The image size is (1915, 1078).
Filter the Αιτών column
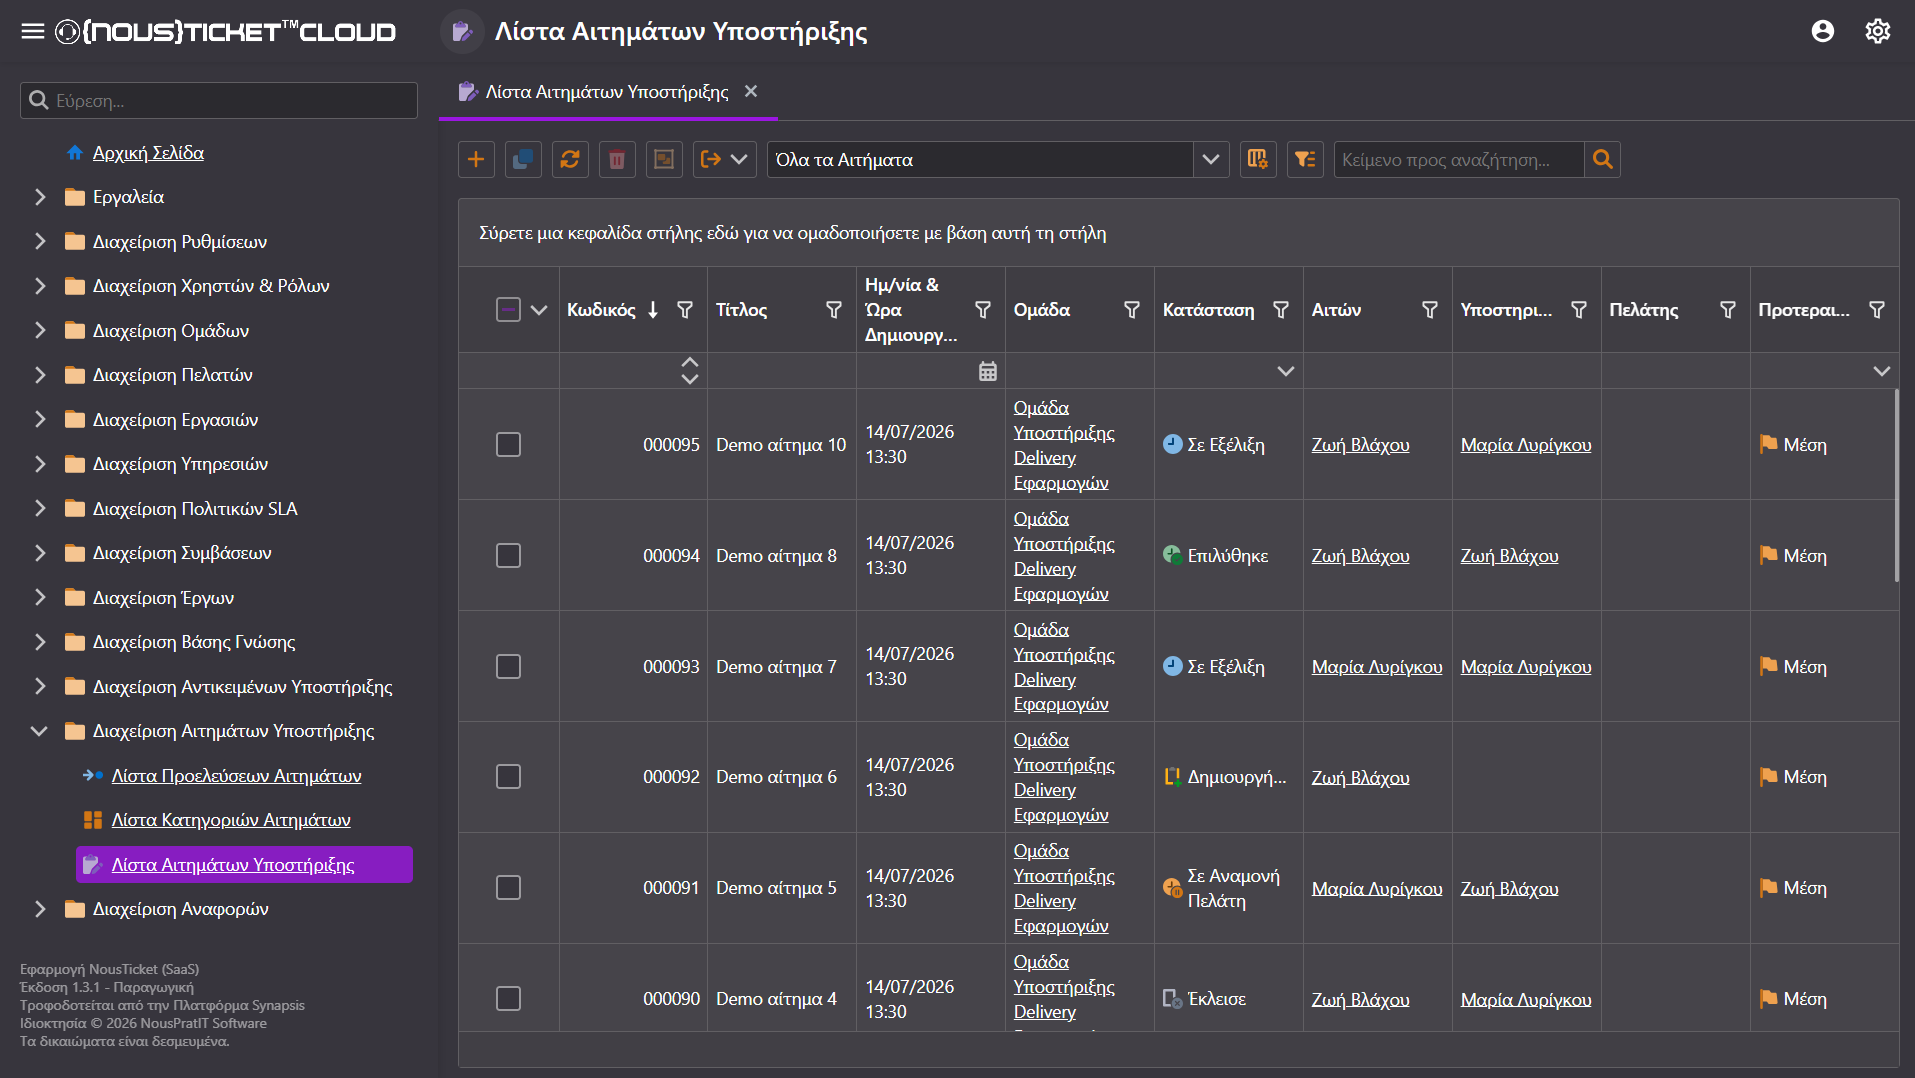[x=1430, y=310]
